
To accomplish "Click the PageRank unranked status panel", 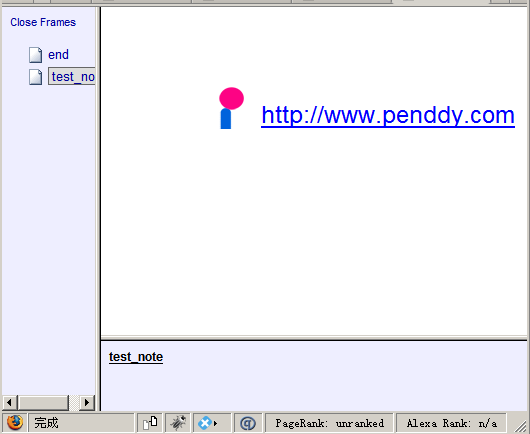I will 330,423.
